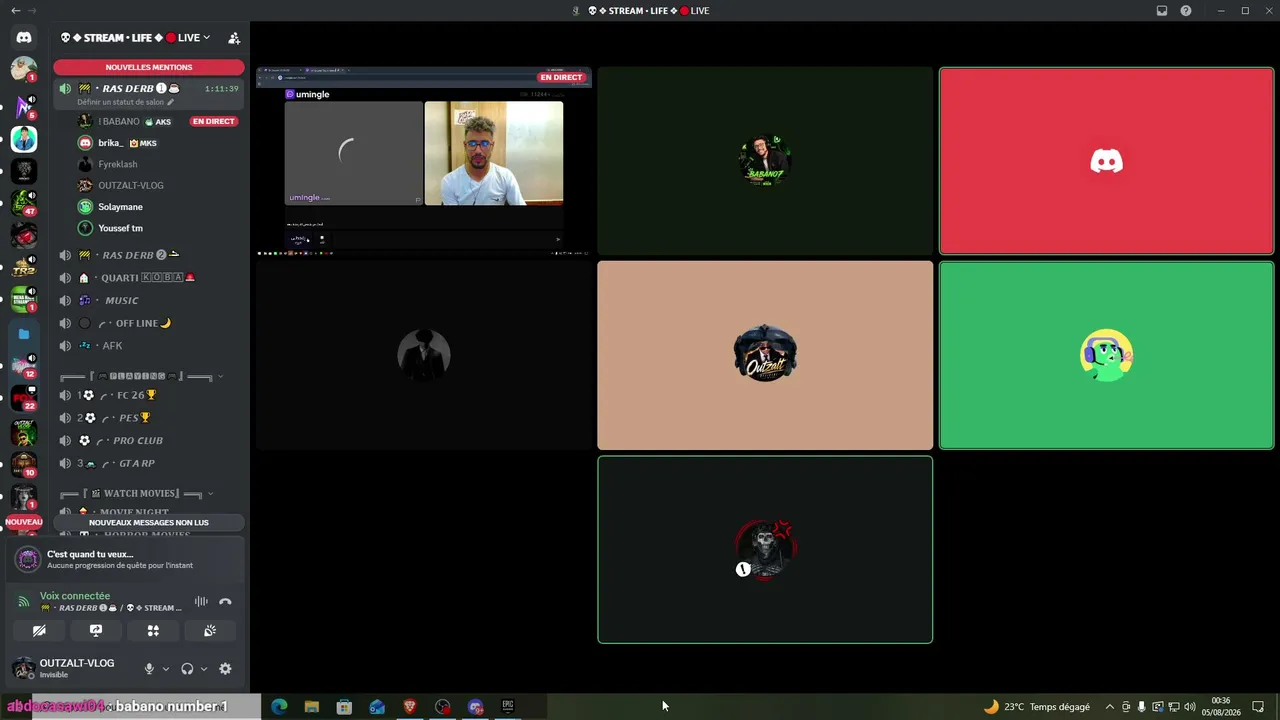Screen dimensions: 1280x720
Task: Join the OFF LINE voice channel
Action: (x=149, y=323)
